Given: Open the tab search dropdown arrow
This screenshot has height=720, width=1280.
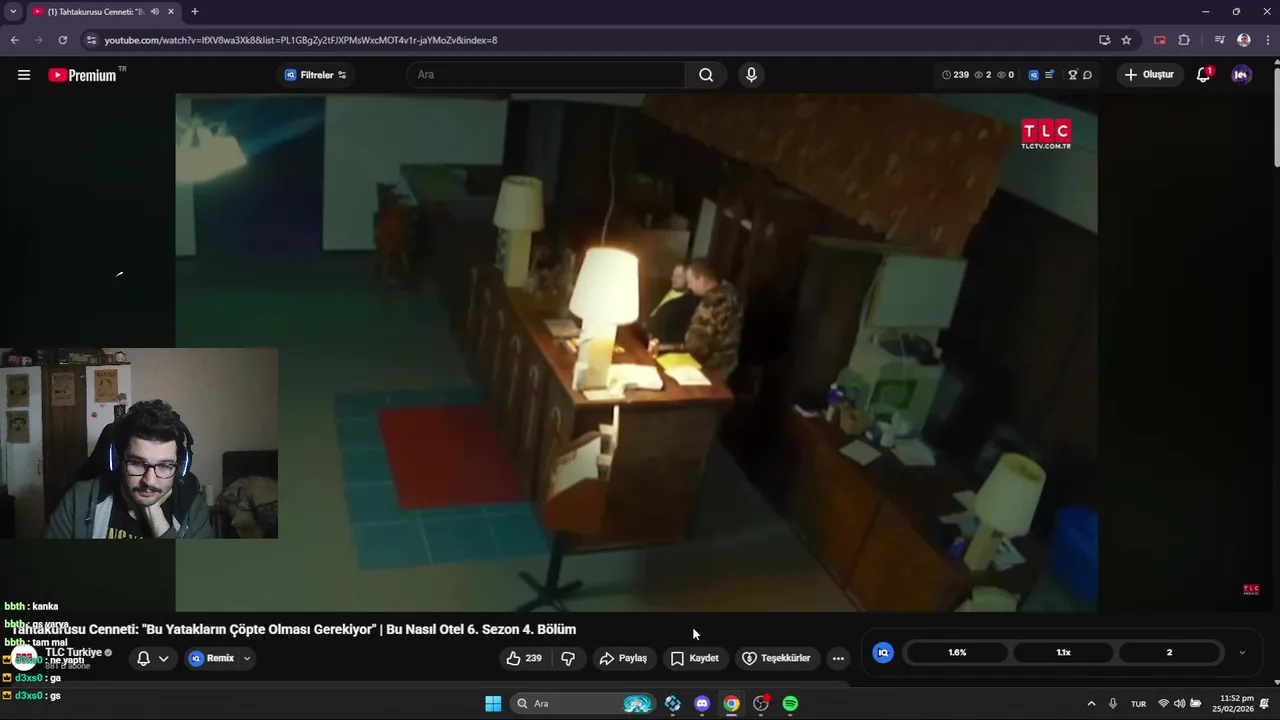Looking at the screenshot, I should click(x=13, y=12).
